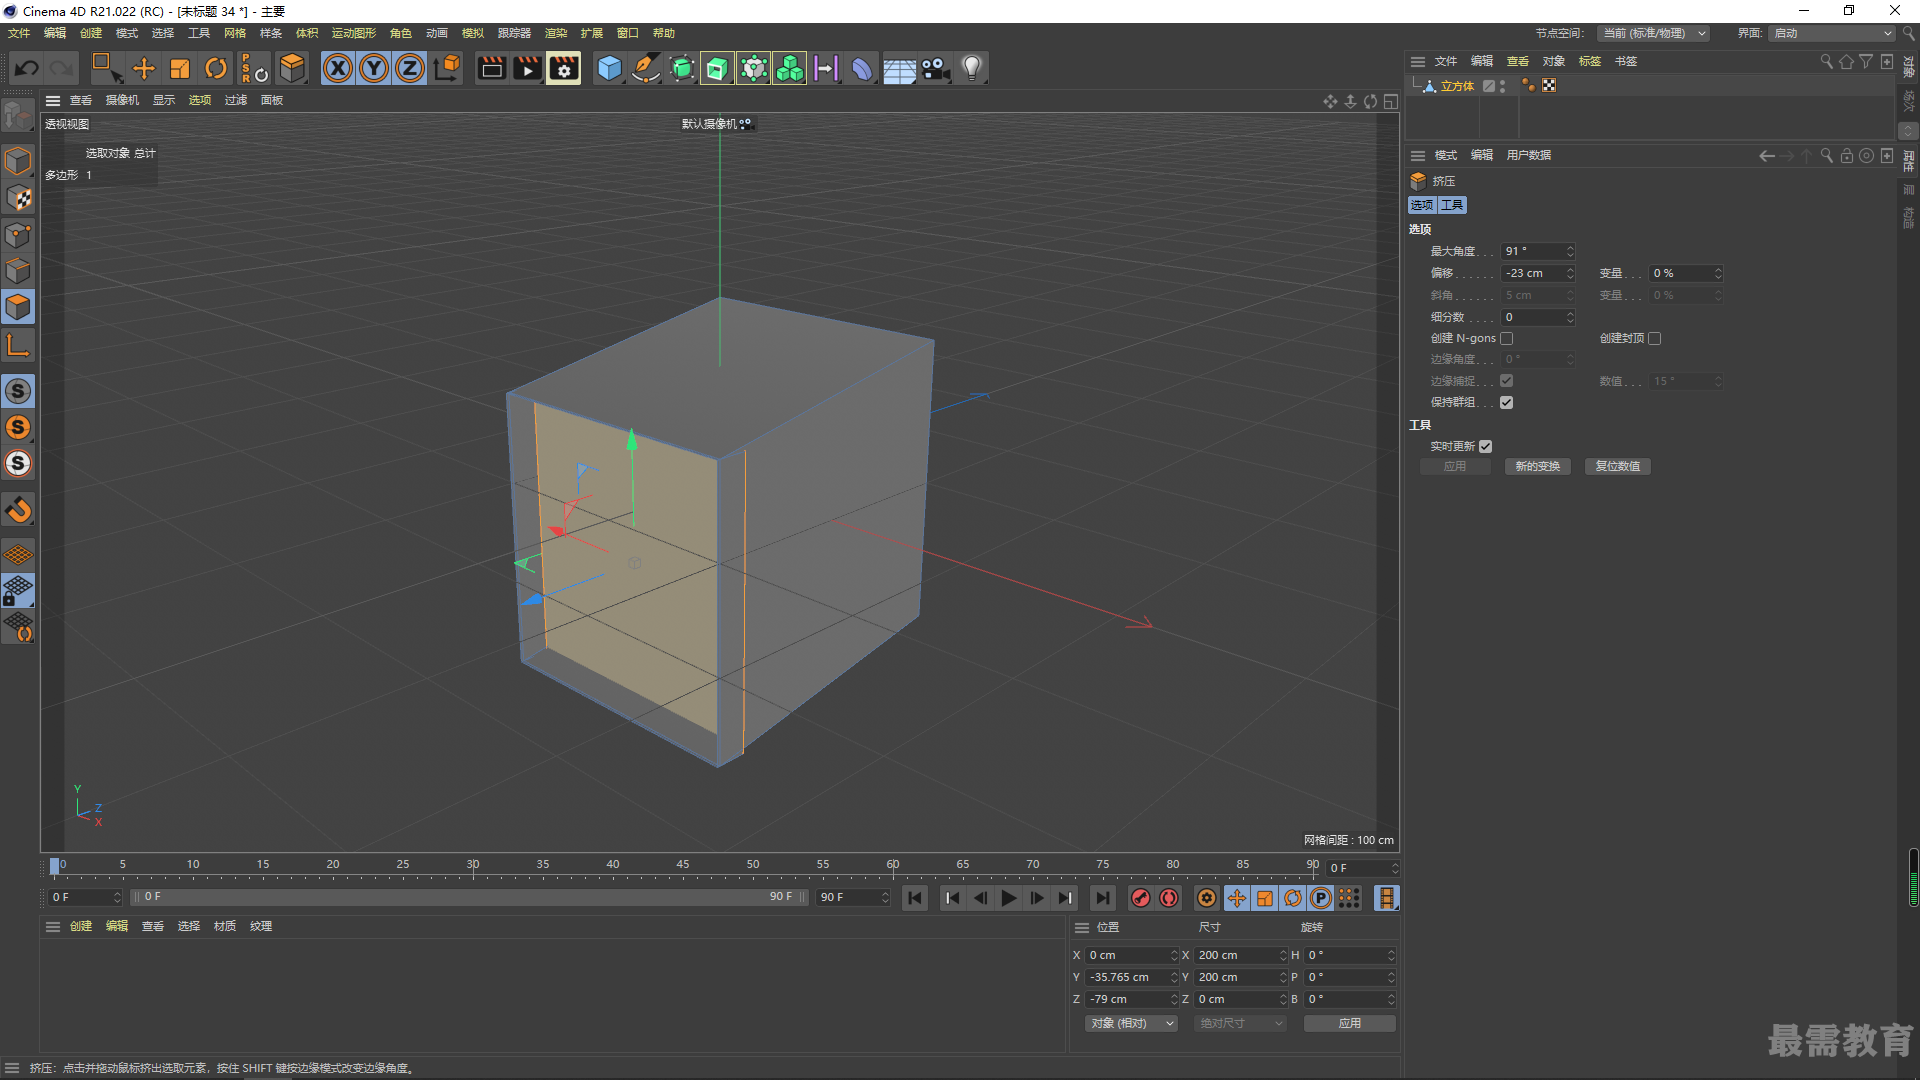The width and height of the screenshot is (1920, 1080).
Task: Click timeline playhead at frame 0
Action: 55,866
